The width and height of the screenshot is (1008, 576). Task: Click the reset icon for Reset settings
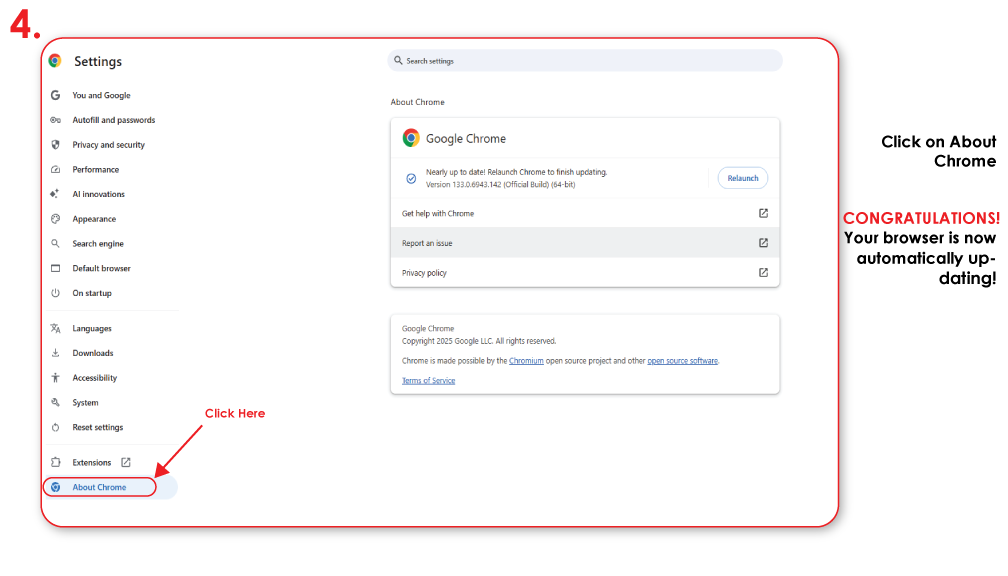(55, 428)
